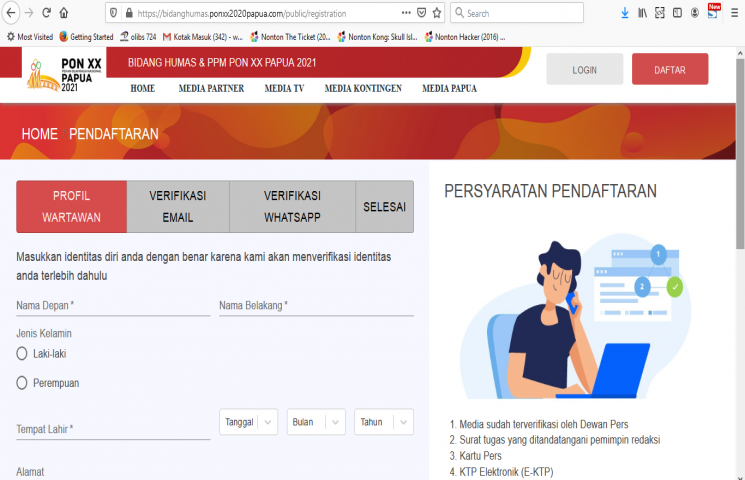Focus the Nama Depan input field
This screenshot has width=745, height=480.
(x=112, y=305)
